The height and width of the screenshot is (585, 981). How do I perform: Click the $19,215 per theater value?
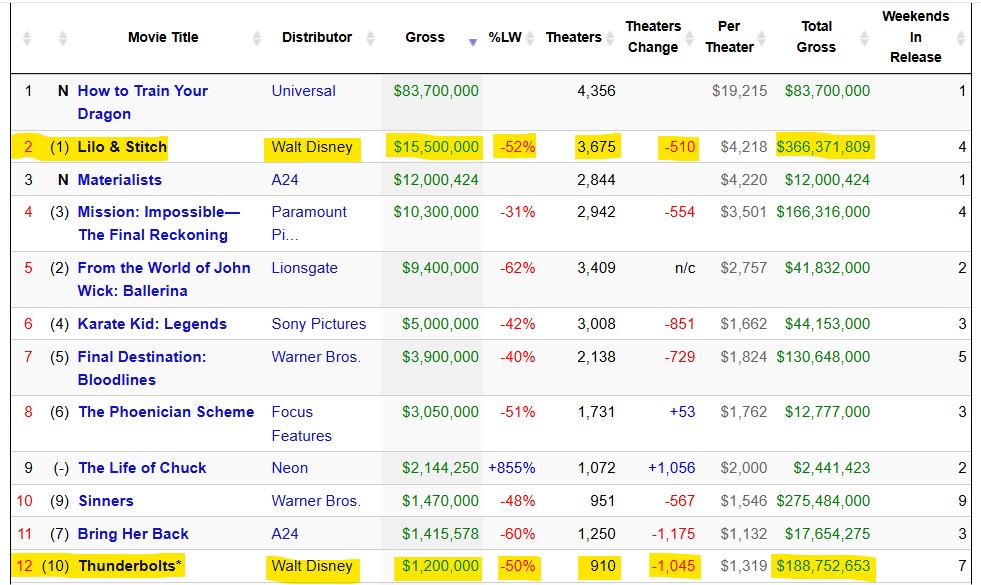click(x=740, y=91)
